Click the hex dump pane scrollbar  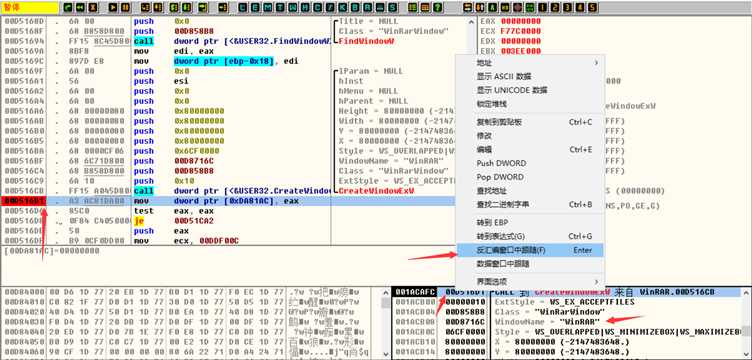pos(385,322)
